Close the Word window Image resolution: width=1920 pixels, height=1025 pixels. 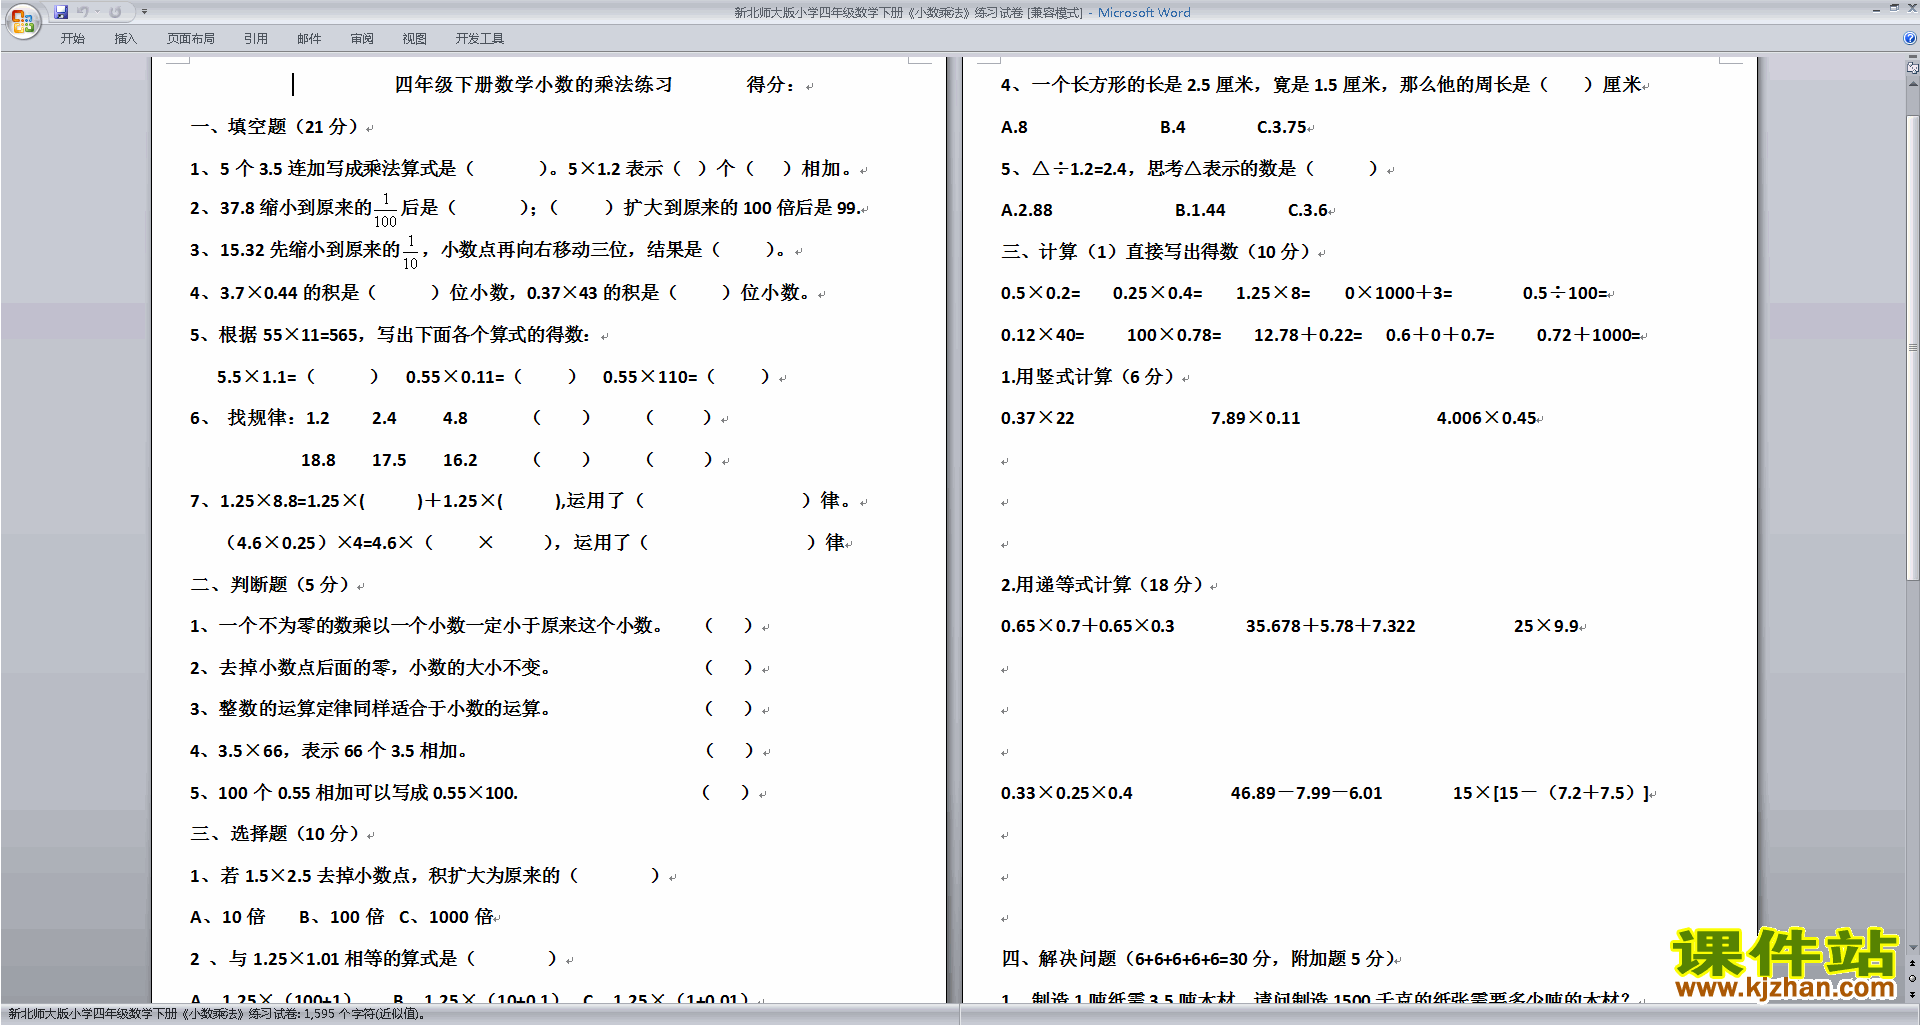(x=1912, y=9)
